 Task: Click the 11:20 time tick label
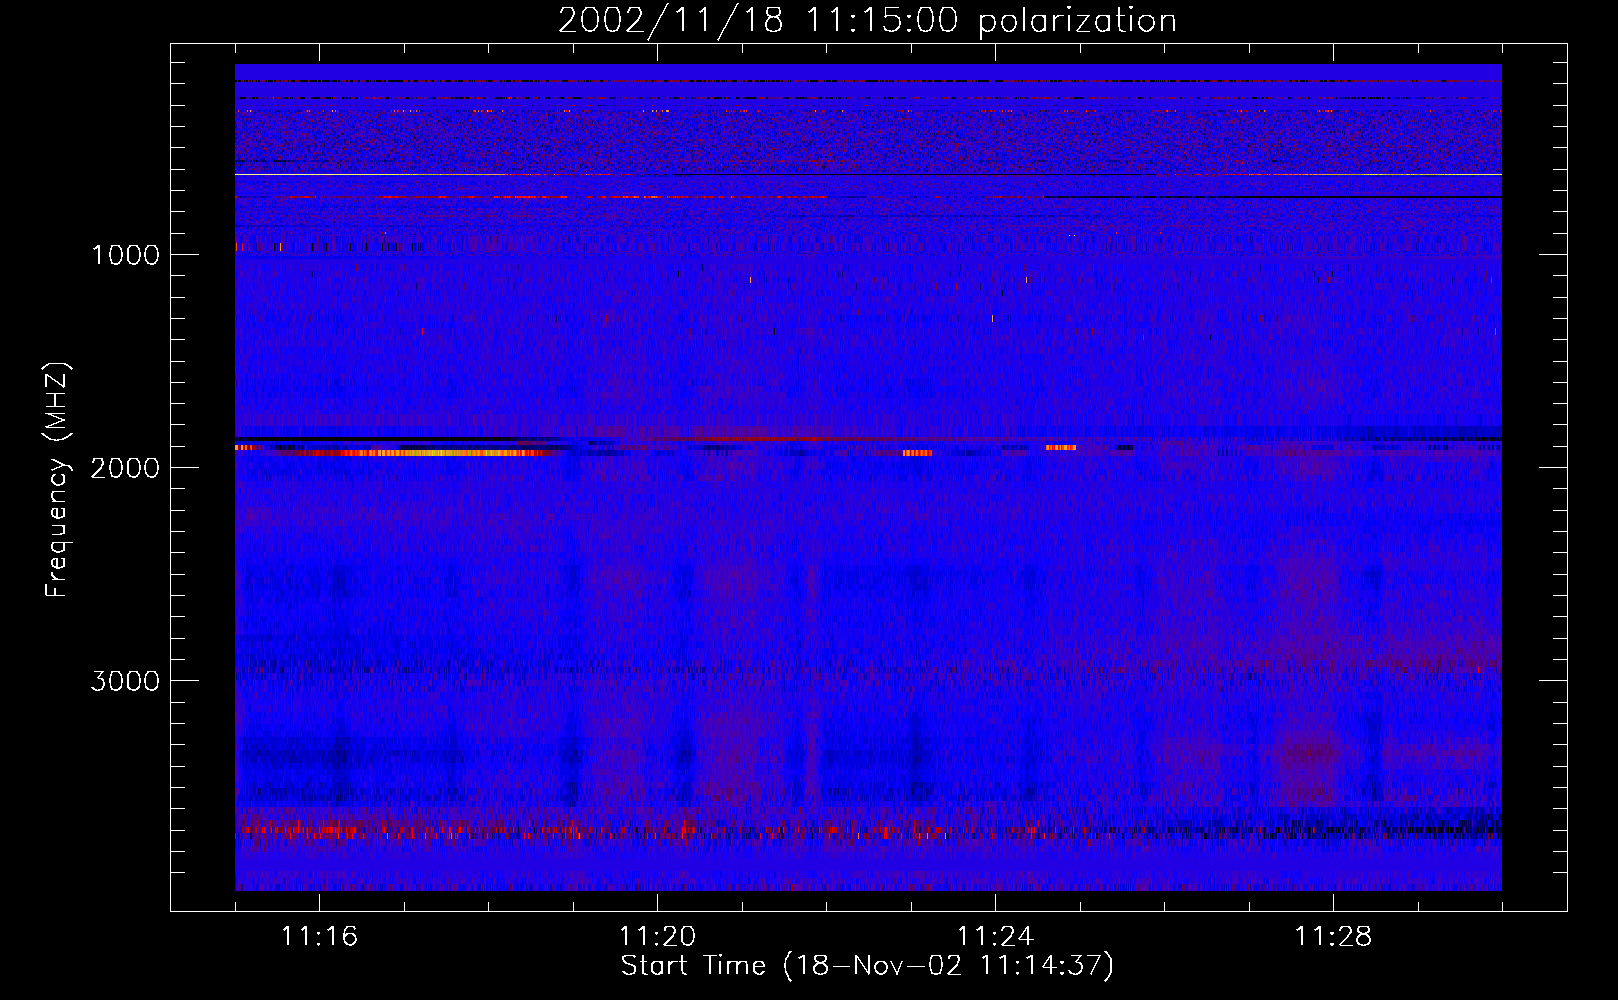point(658,937)
